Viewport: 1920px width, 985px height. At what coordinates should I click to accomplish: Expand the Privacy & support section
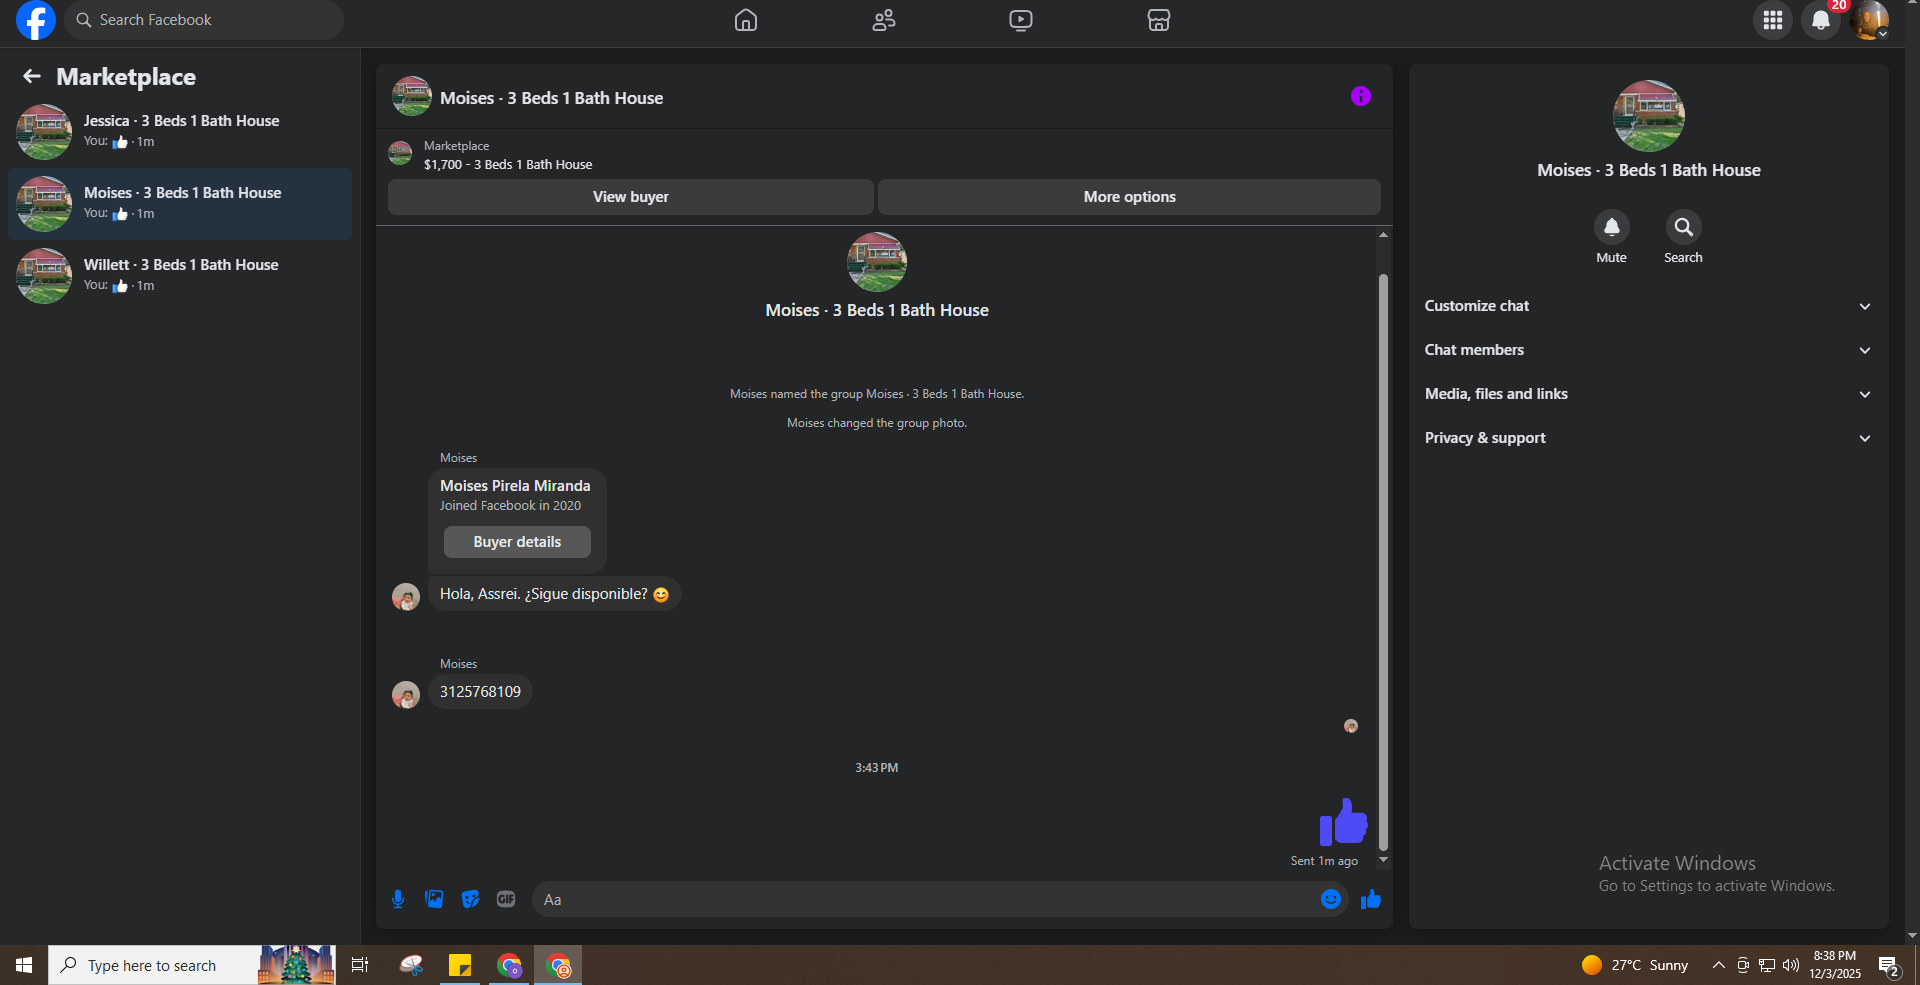(1648, 438)
